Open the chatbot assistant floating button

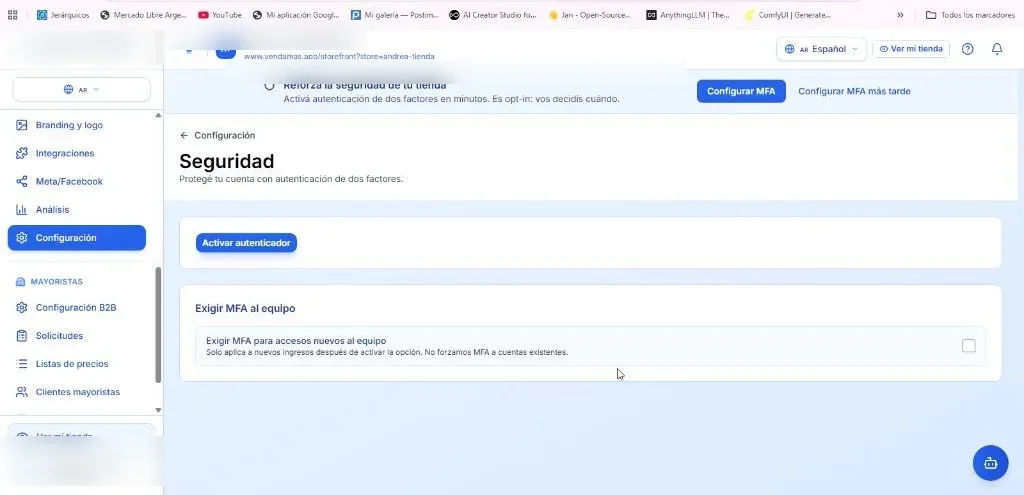tap(990, 463)
